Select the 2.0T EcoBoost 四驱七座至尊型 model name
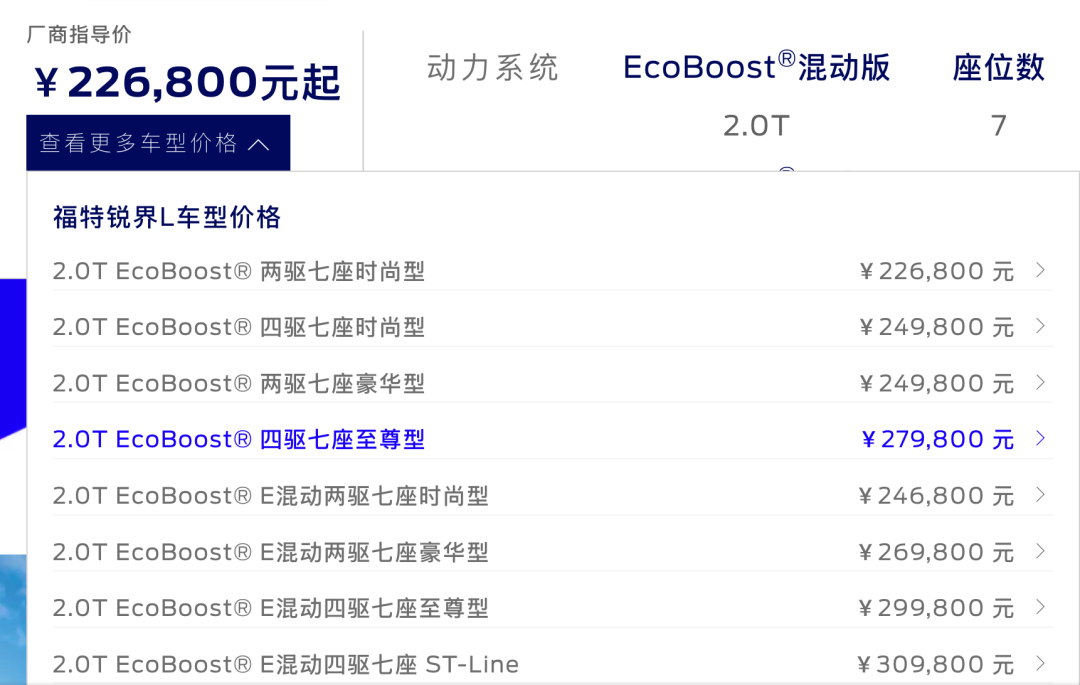The width and height of the screenshot is (1080, 685). 239,439
